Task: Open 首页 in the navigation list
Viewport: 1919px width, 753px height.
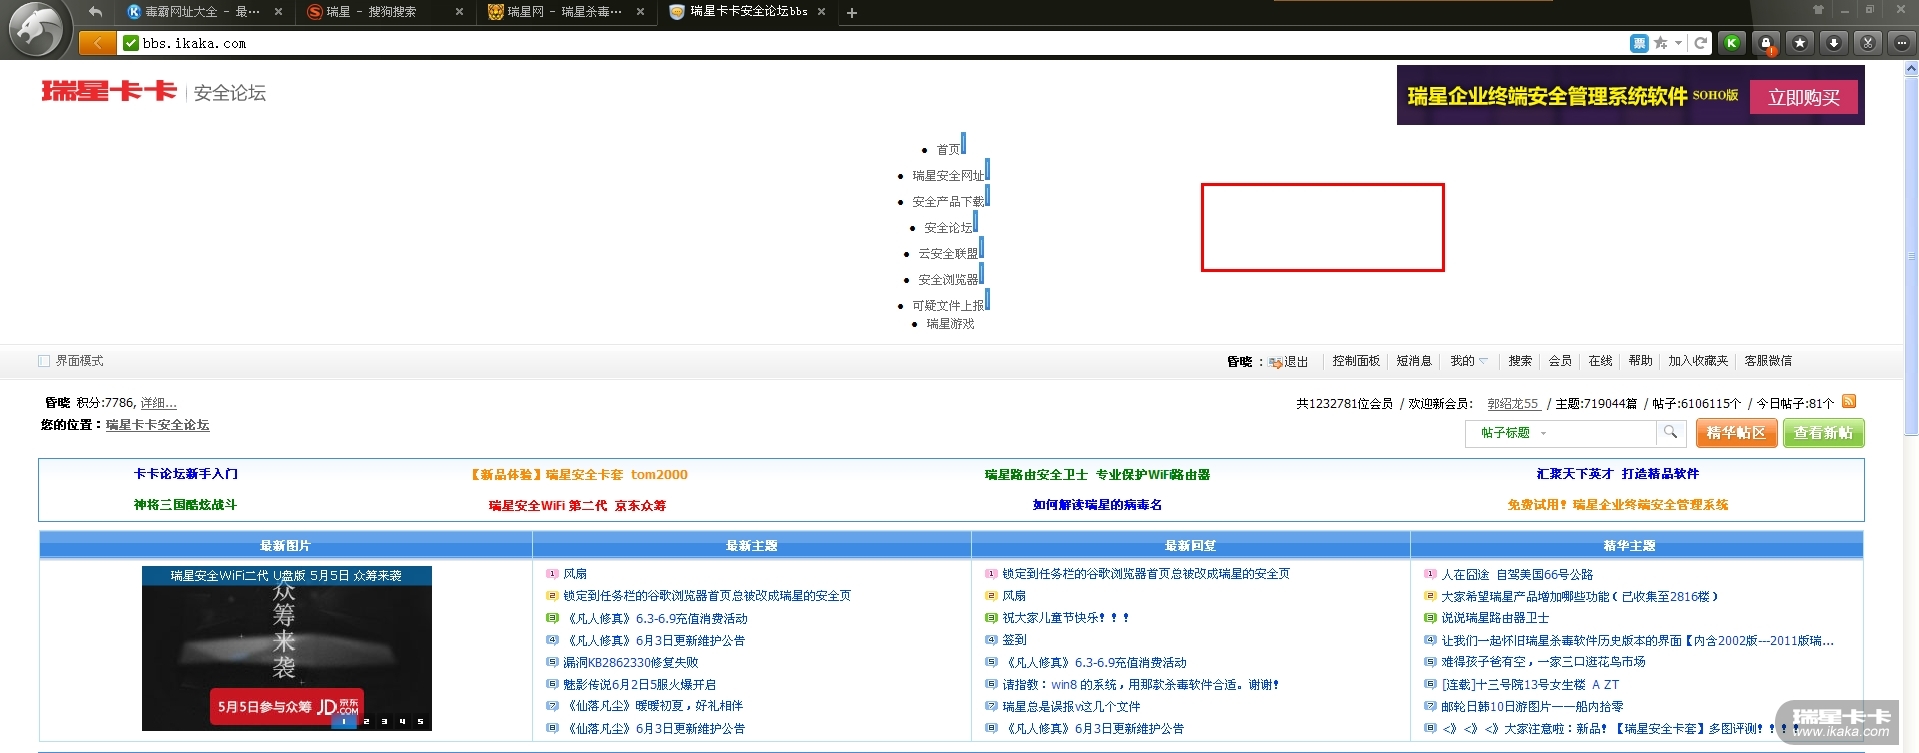Action: [x=948, y=150]
